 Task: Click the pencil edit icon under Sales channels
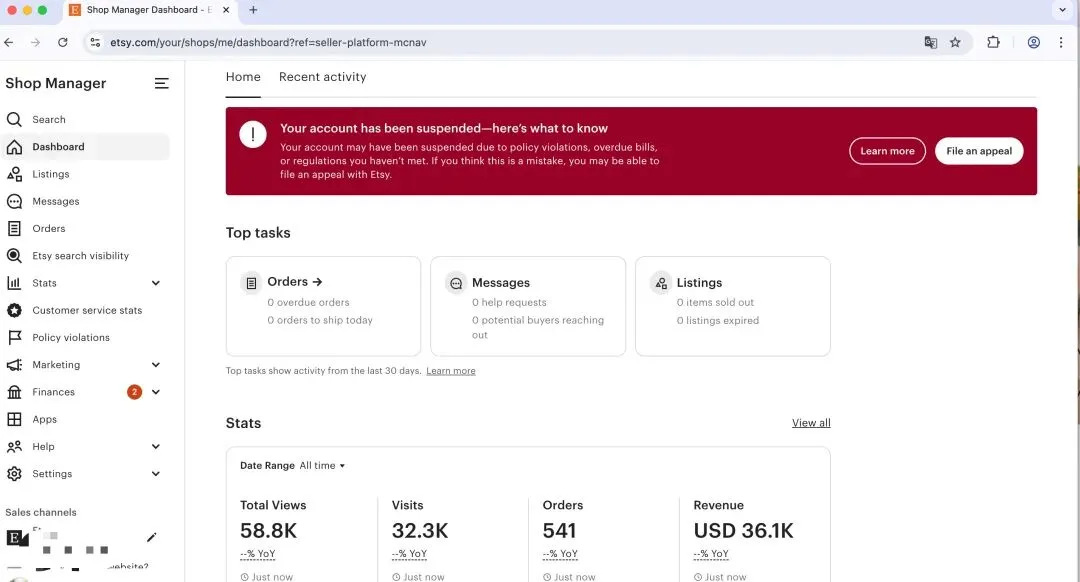[x=152, y=538]
